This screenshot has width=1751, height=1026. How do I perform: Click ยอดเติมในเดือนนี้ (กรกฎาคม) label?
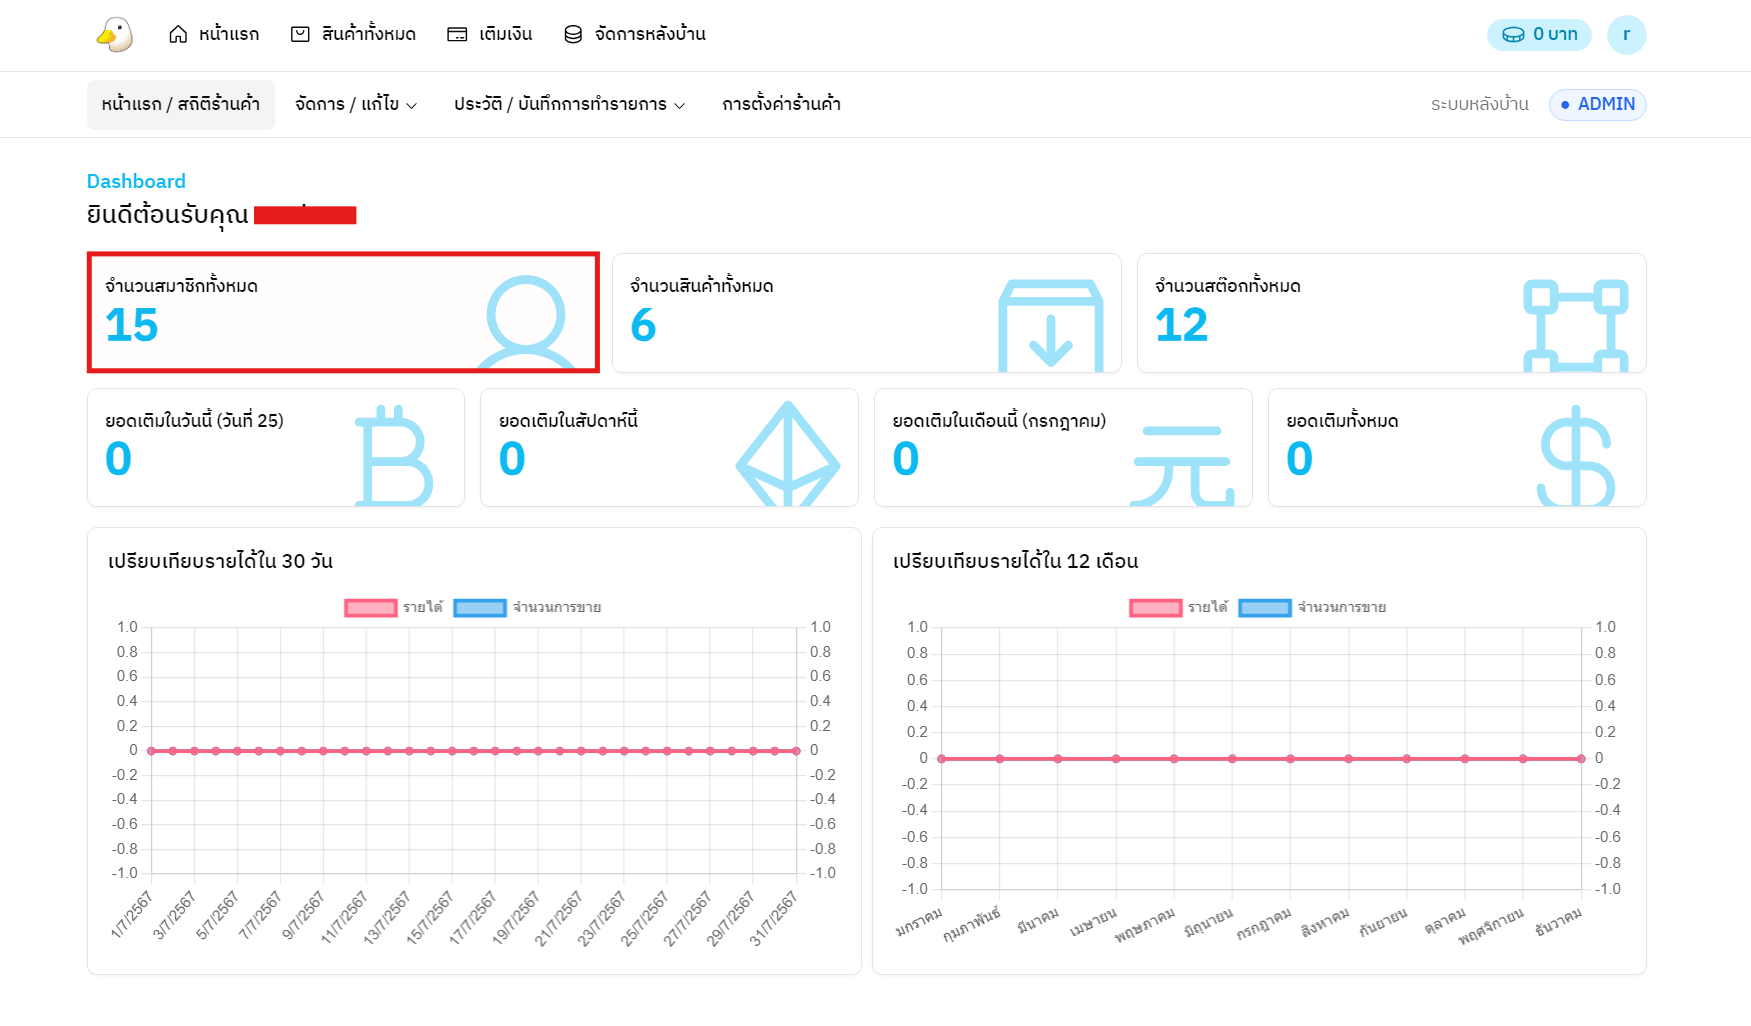1000,421
